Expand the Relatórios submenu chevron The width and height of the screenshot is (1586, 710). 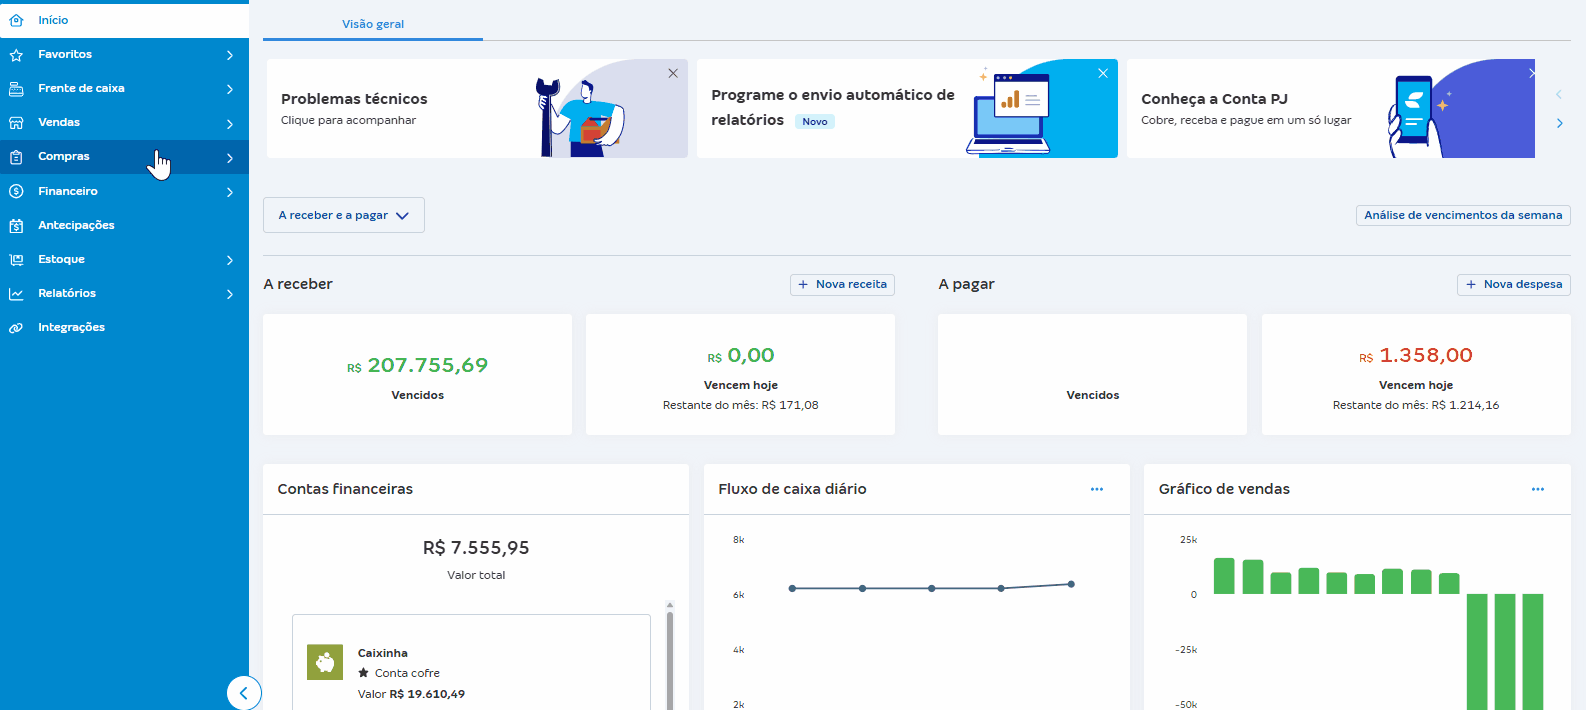click(x=230, y=294)
